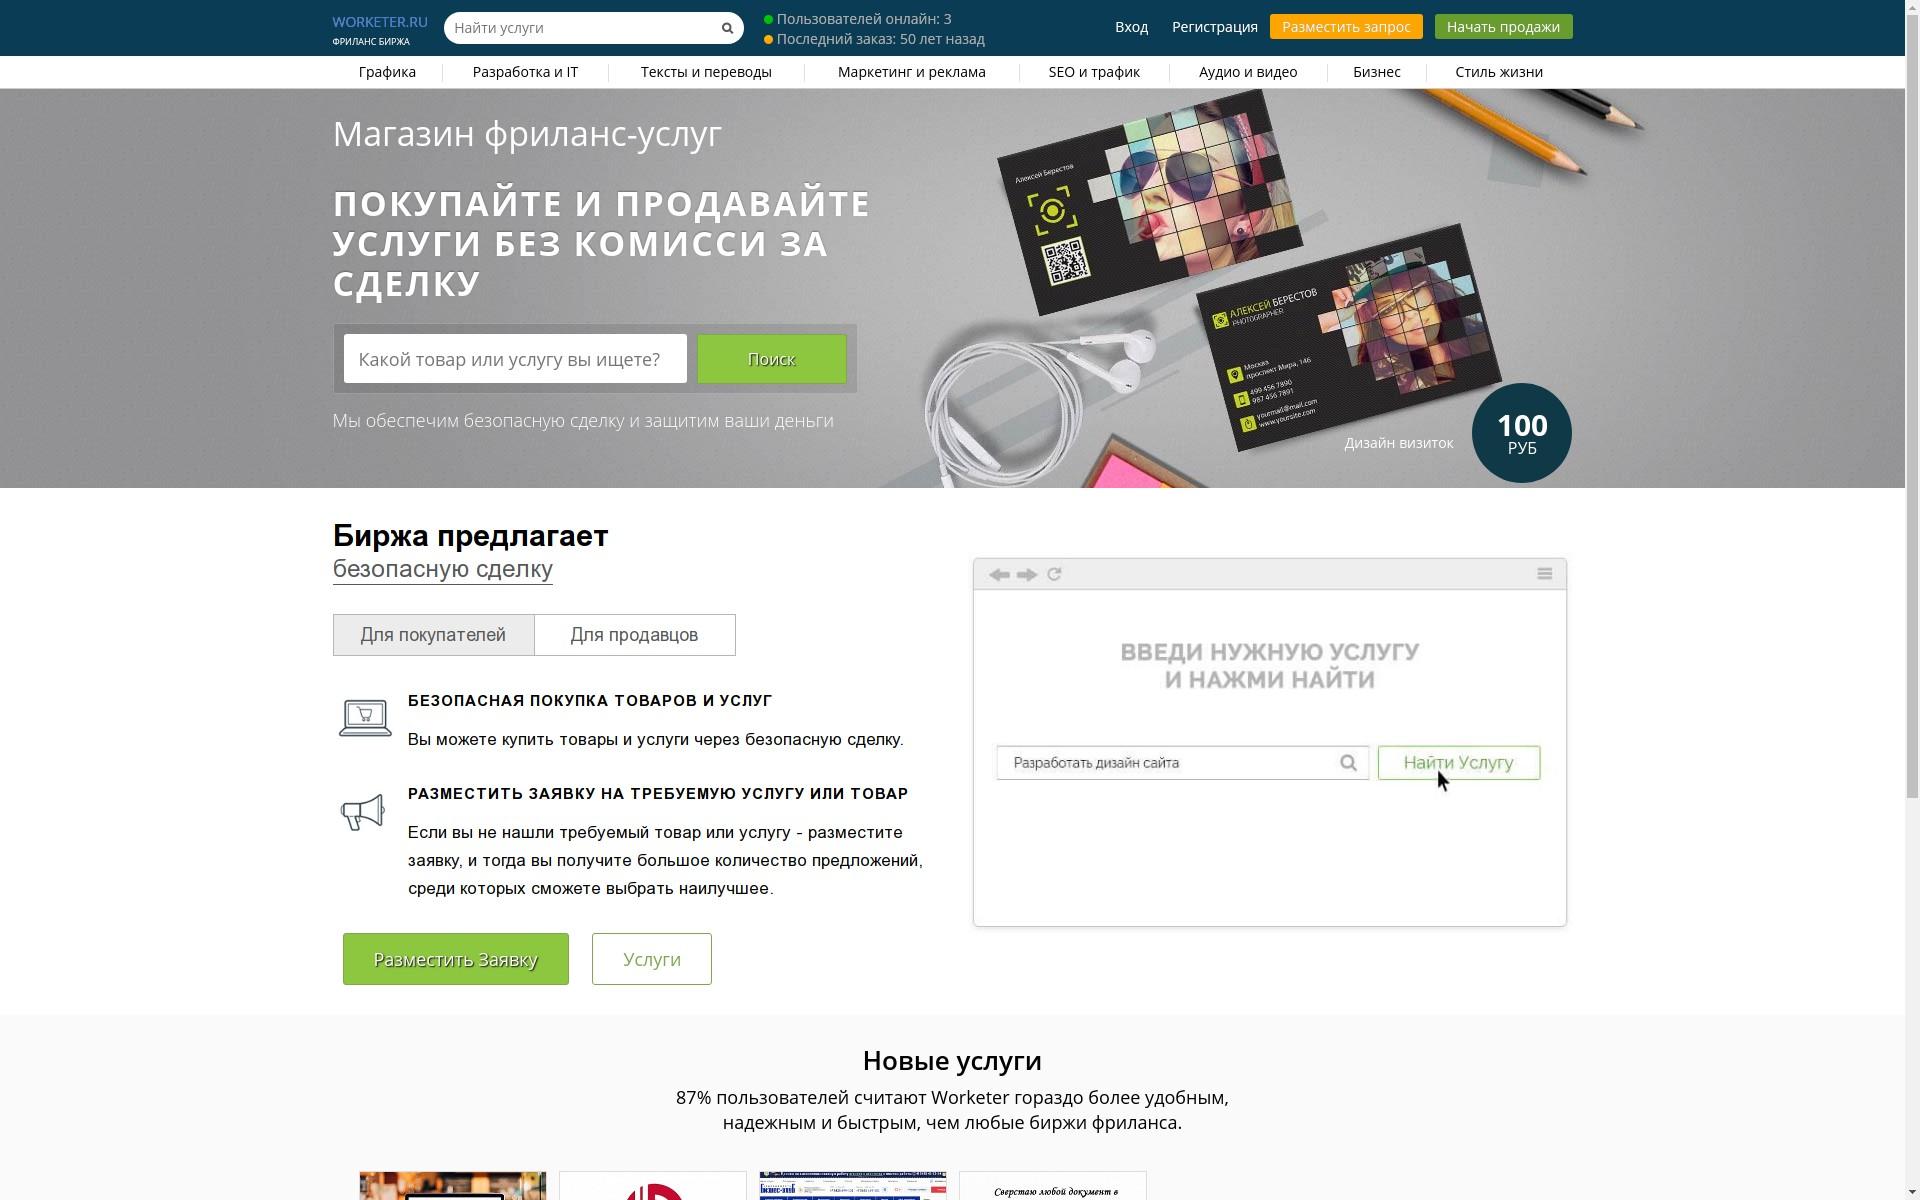Click the megaphone icon beside РАЗМЕСТИТЬ ЗАЯВКУ
This screenshot has width=1920, height=1200.
[x=363, y=811]
